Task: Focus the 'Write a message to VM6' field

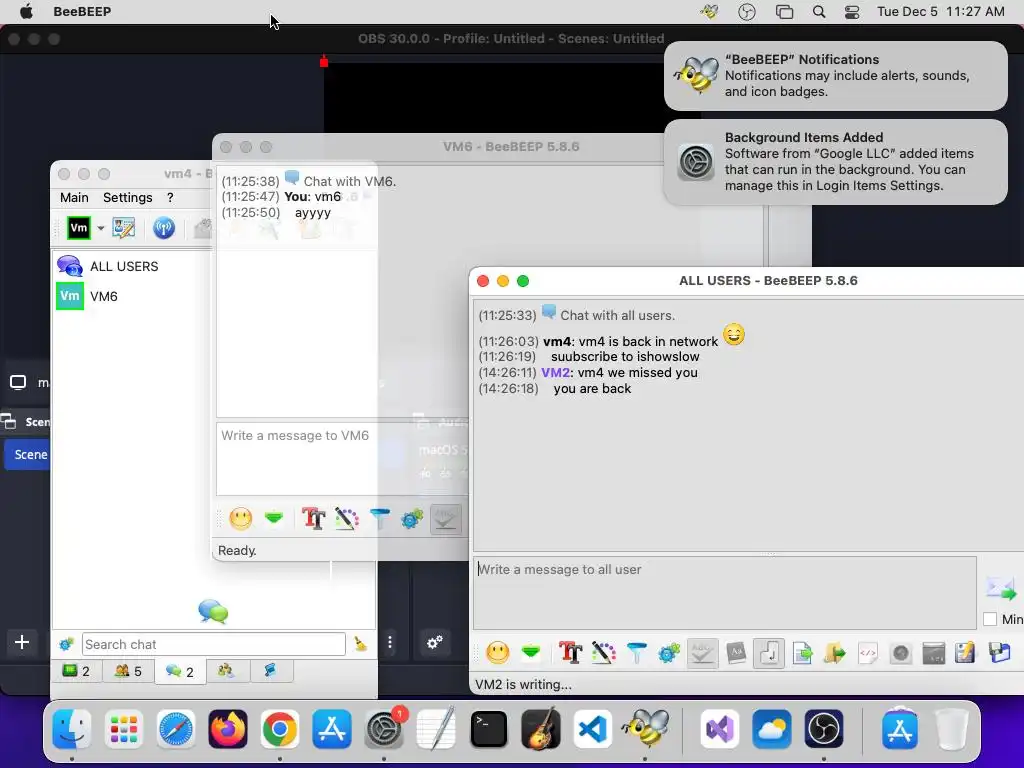Action: click(x=342, y=459)
